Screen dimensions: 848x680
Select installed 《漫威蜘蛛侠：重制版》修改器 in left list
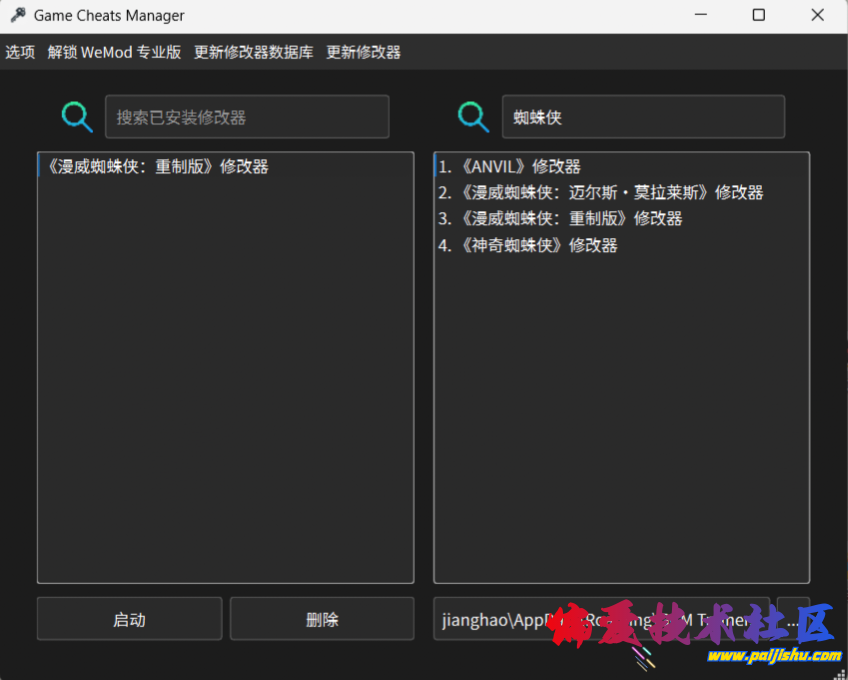point(155,167)
